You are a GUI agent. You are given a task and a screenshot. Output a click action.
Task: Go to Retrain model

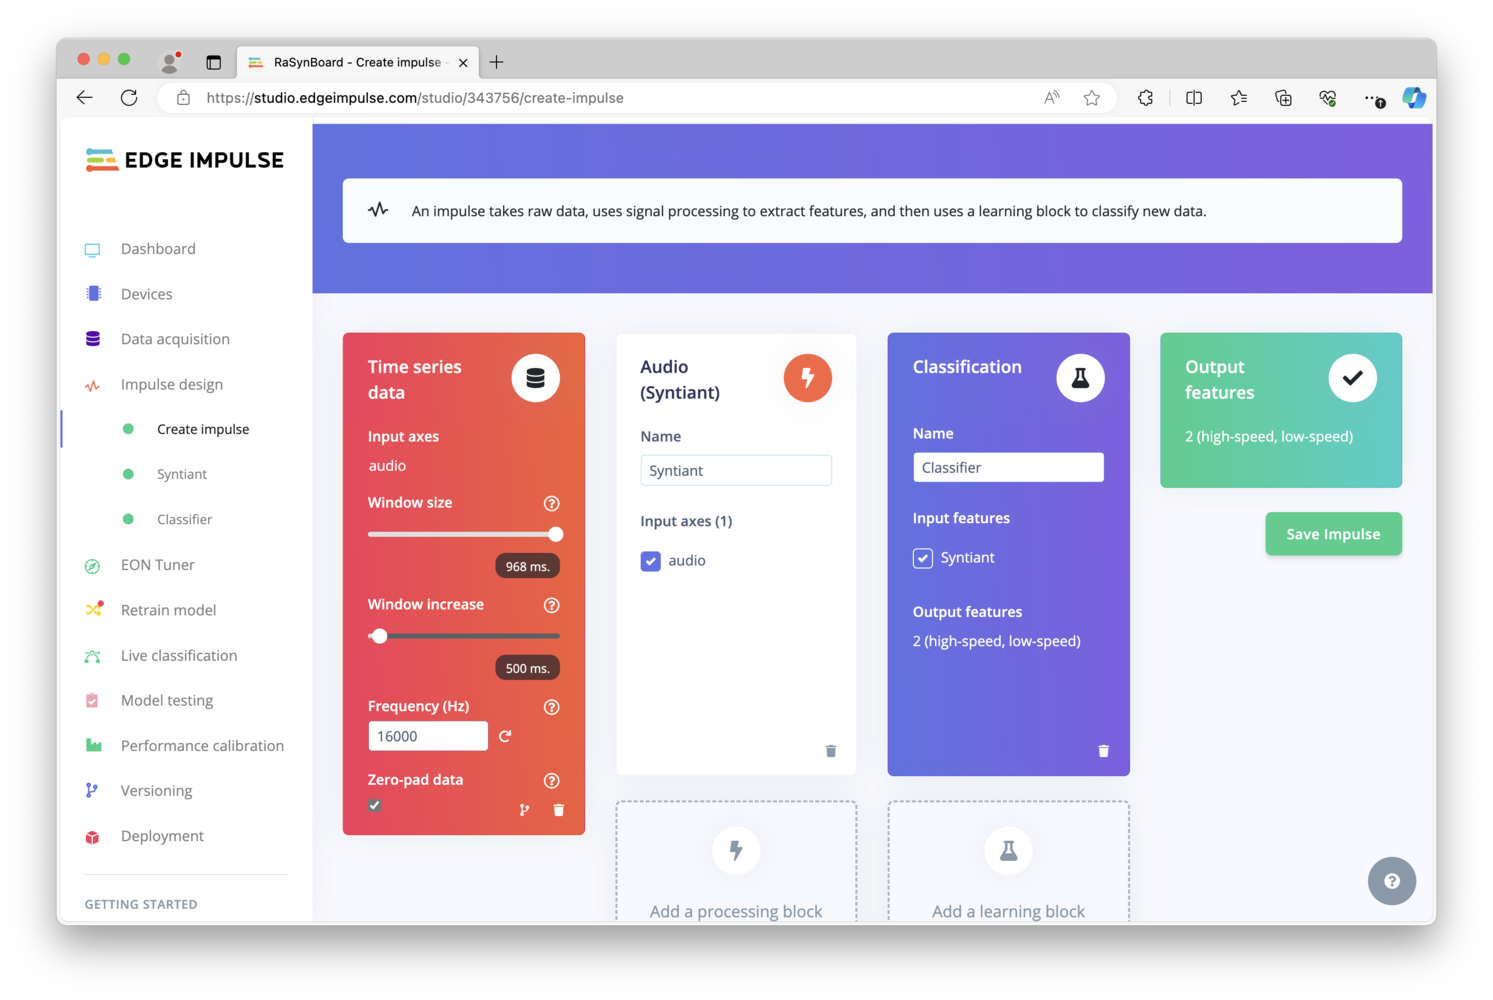click(x=168, y=610)
